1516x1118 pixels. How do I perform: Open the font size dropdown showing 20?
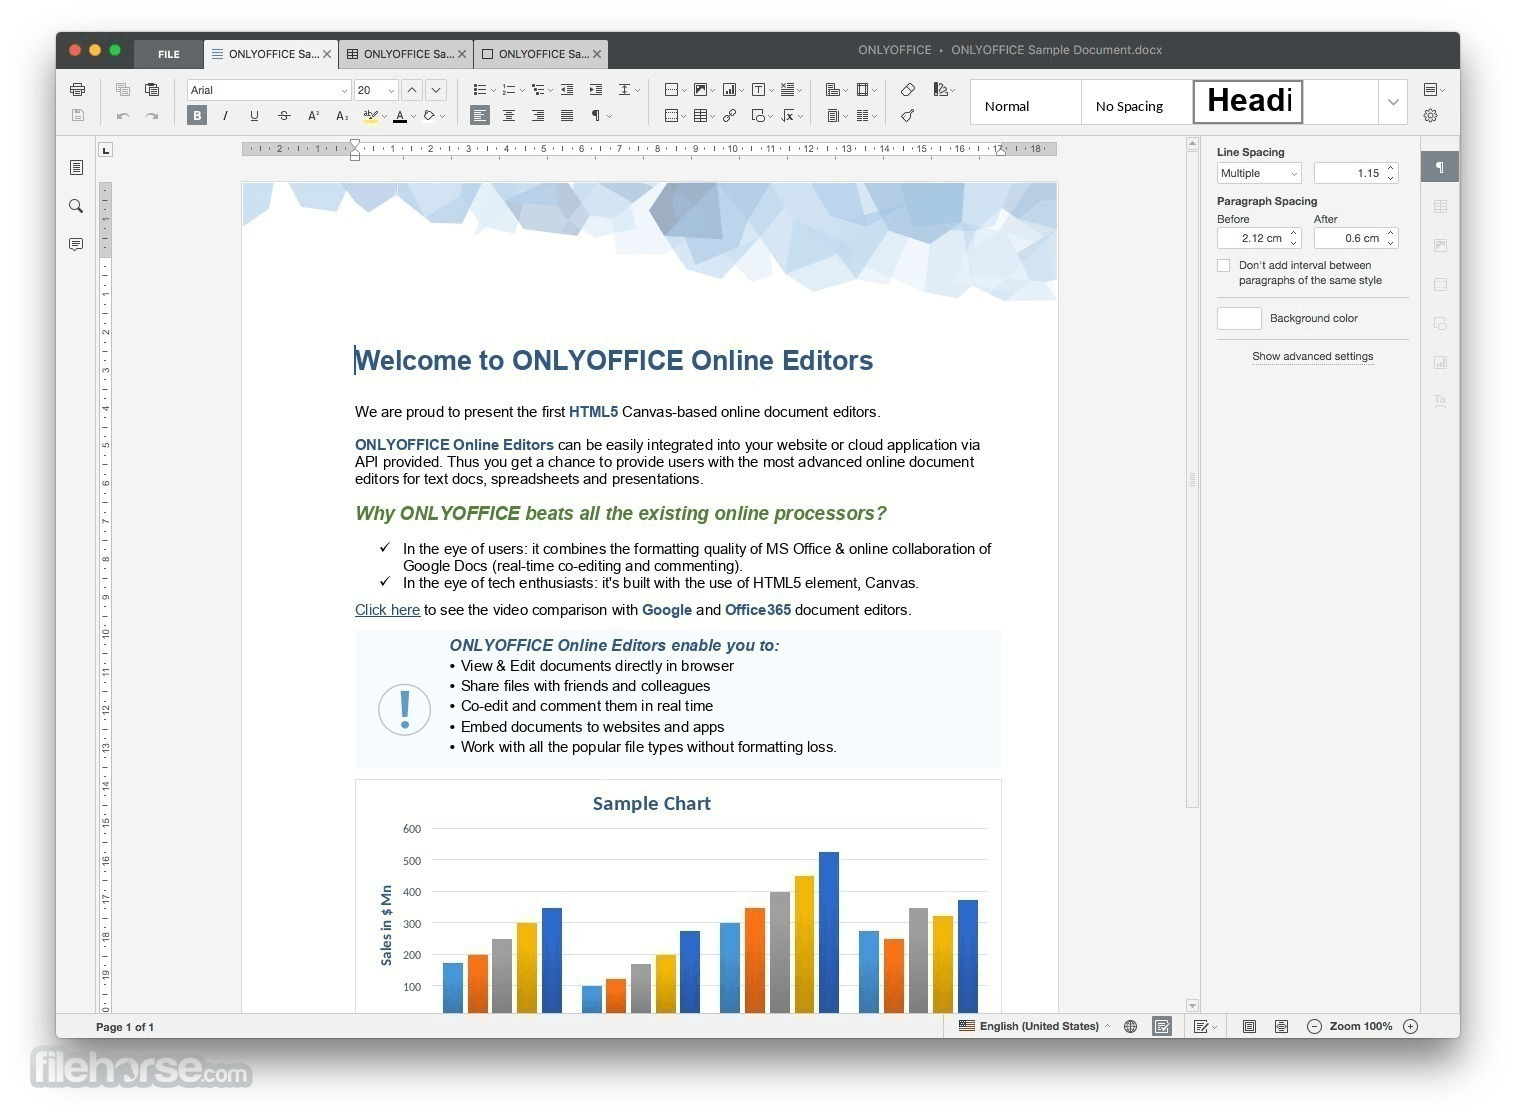(391, 91)
